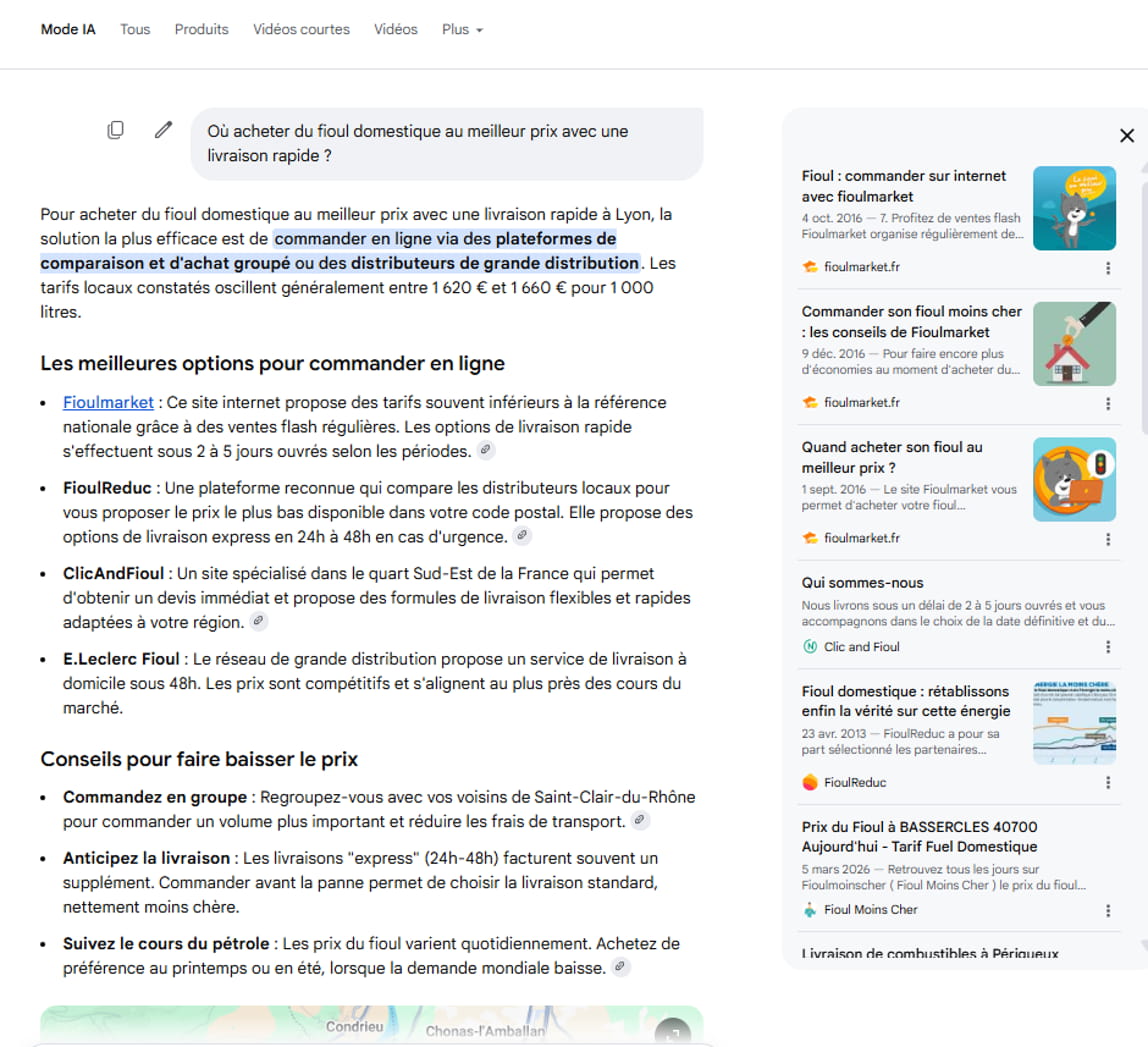
Task: Click heading 'Conseils pour faire baisser le prix'
Action: (x=199, y=759)
